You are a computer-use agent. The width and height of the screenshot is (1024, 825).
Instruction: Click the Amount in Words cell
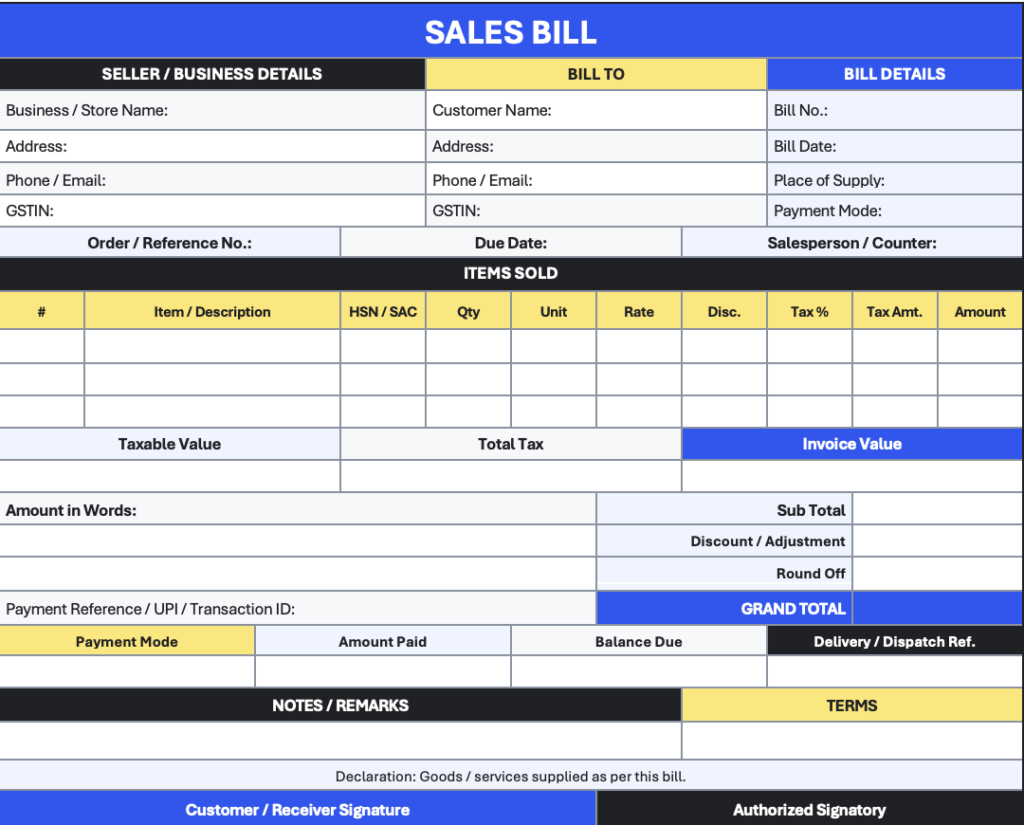(298, 510)
